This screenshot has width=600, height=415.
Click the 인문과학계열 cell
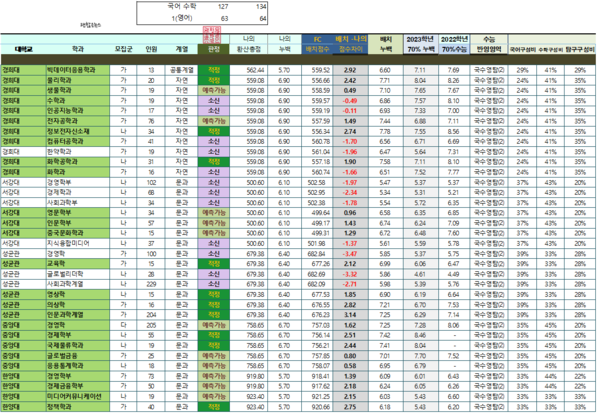[x=78, y=315]
